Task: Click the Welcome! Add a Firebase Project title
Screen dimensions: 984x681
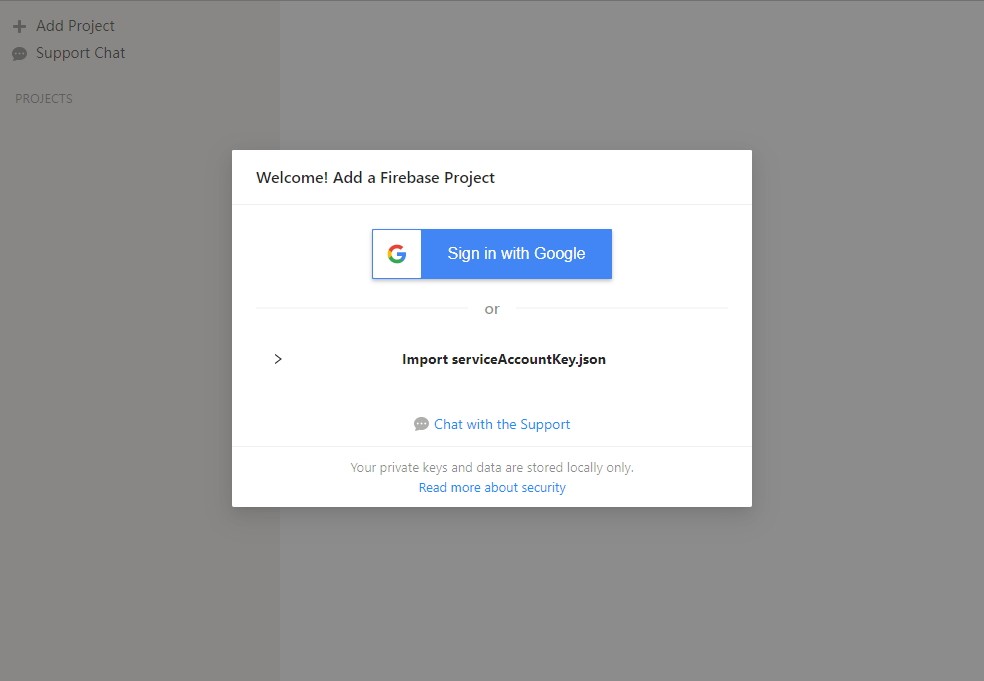Action: tap(375, 178)
